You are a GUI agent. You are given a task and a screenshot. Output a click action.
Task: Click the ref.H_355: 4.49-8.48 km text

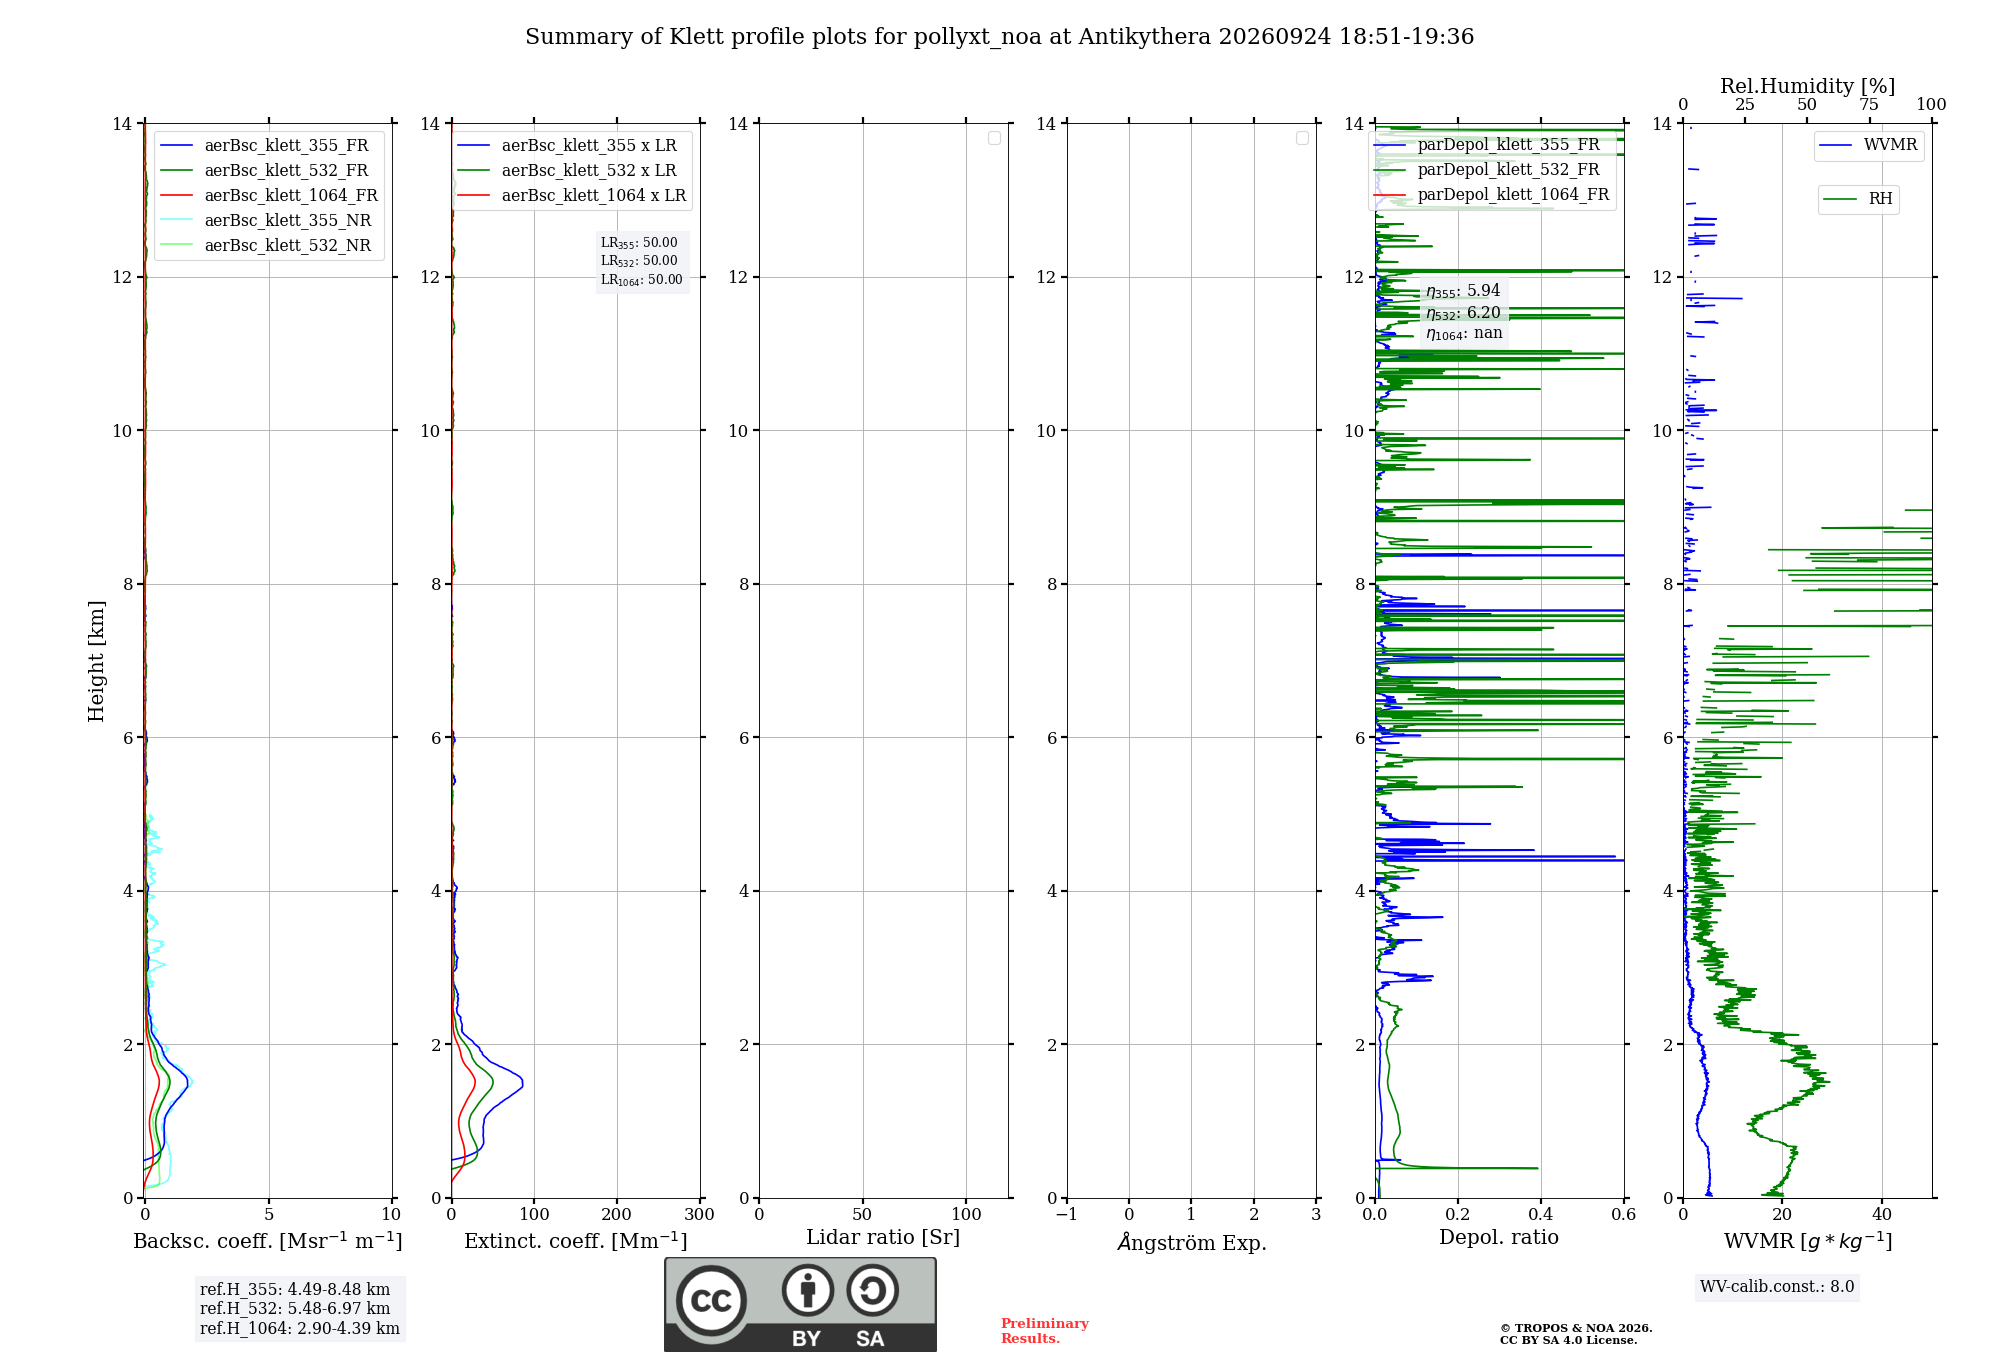295,1290
